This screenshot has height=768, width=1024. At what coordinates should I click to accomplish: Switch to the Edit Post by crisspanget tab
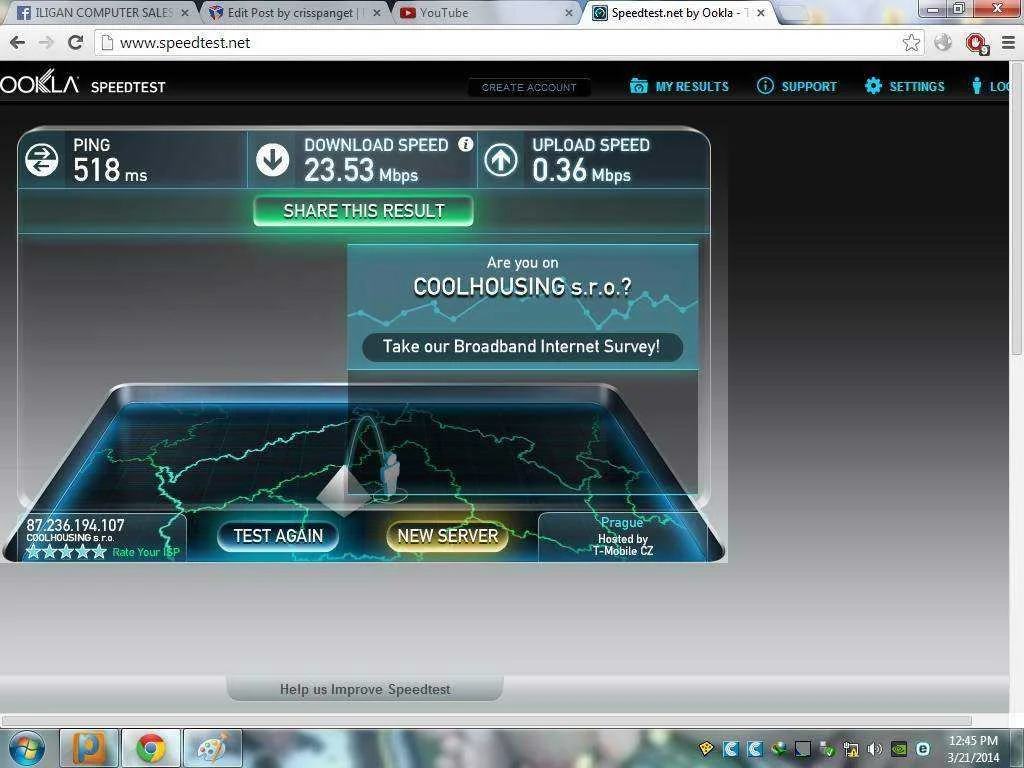(x=294, y=13)
